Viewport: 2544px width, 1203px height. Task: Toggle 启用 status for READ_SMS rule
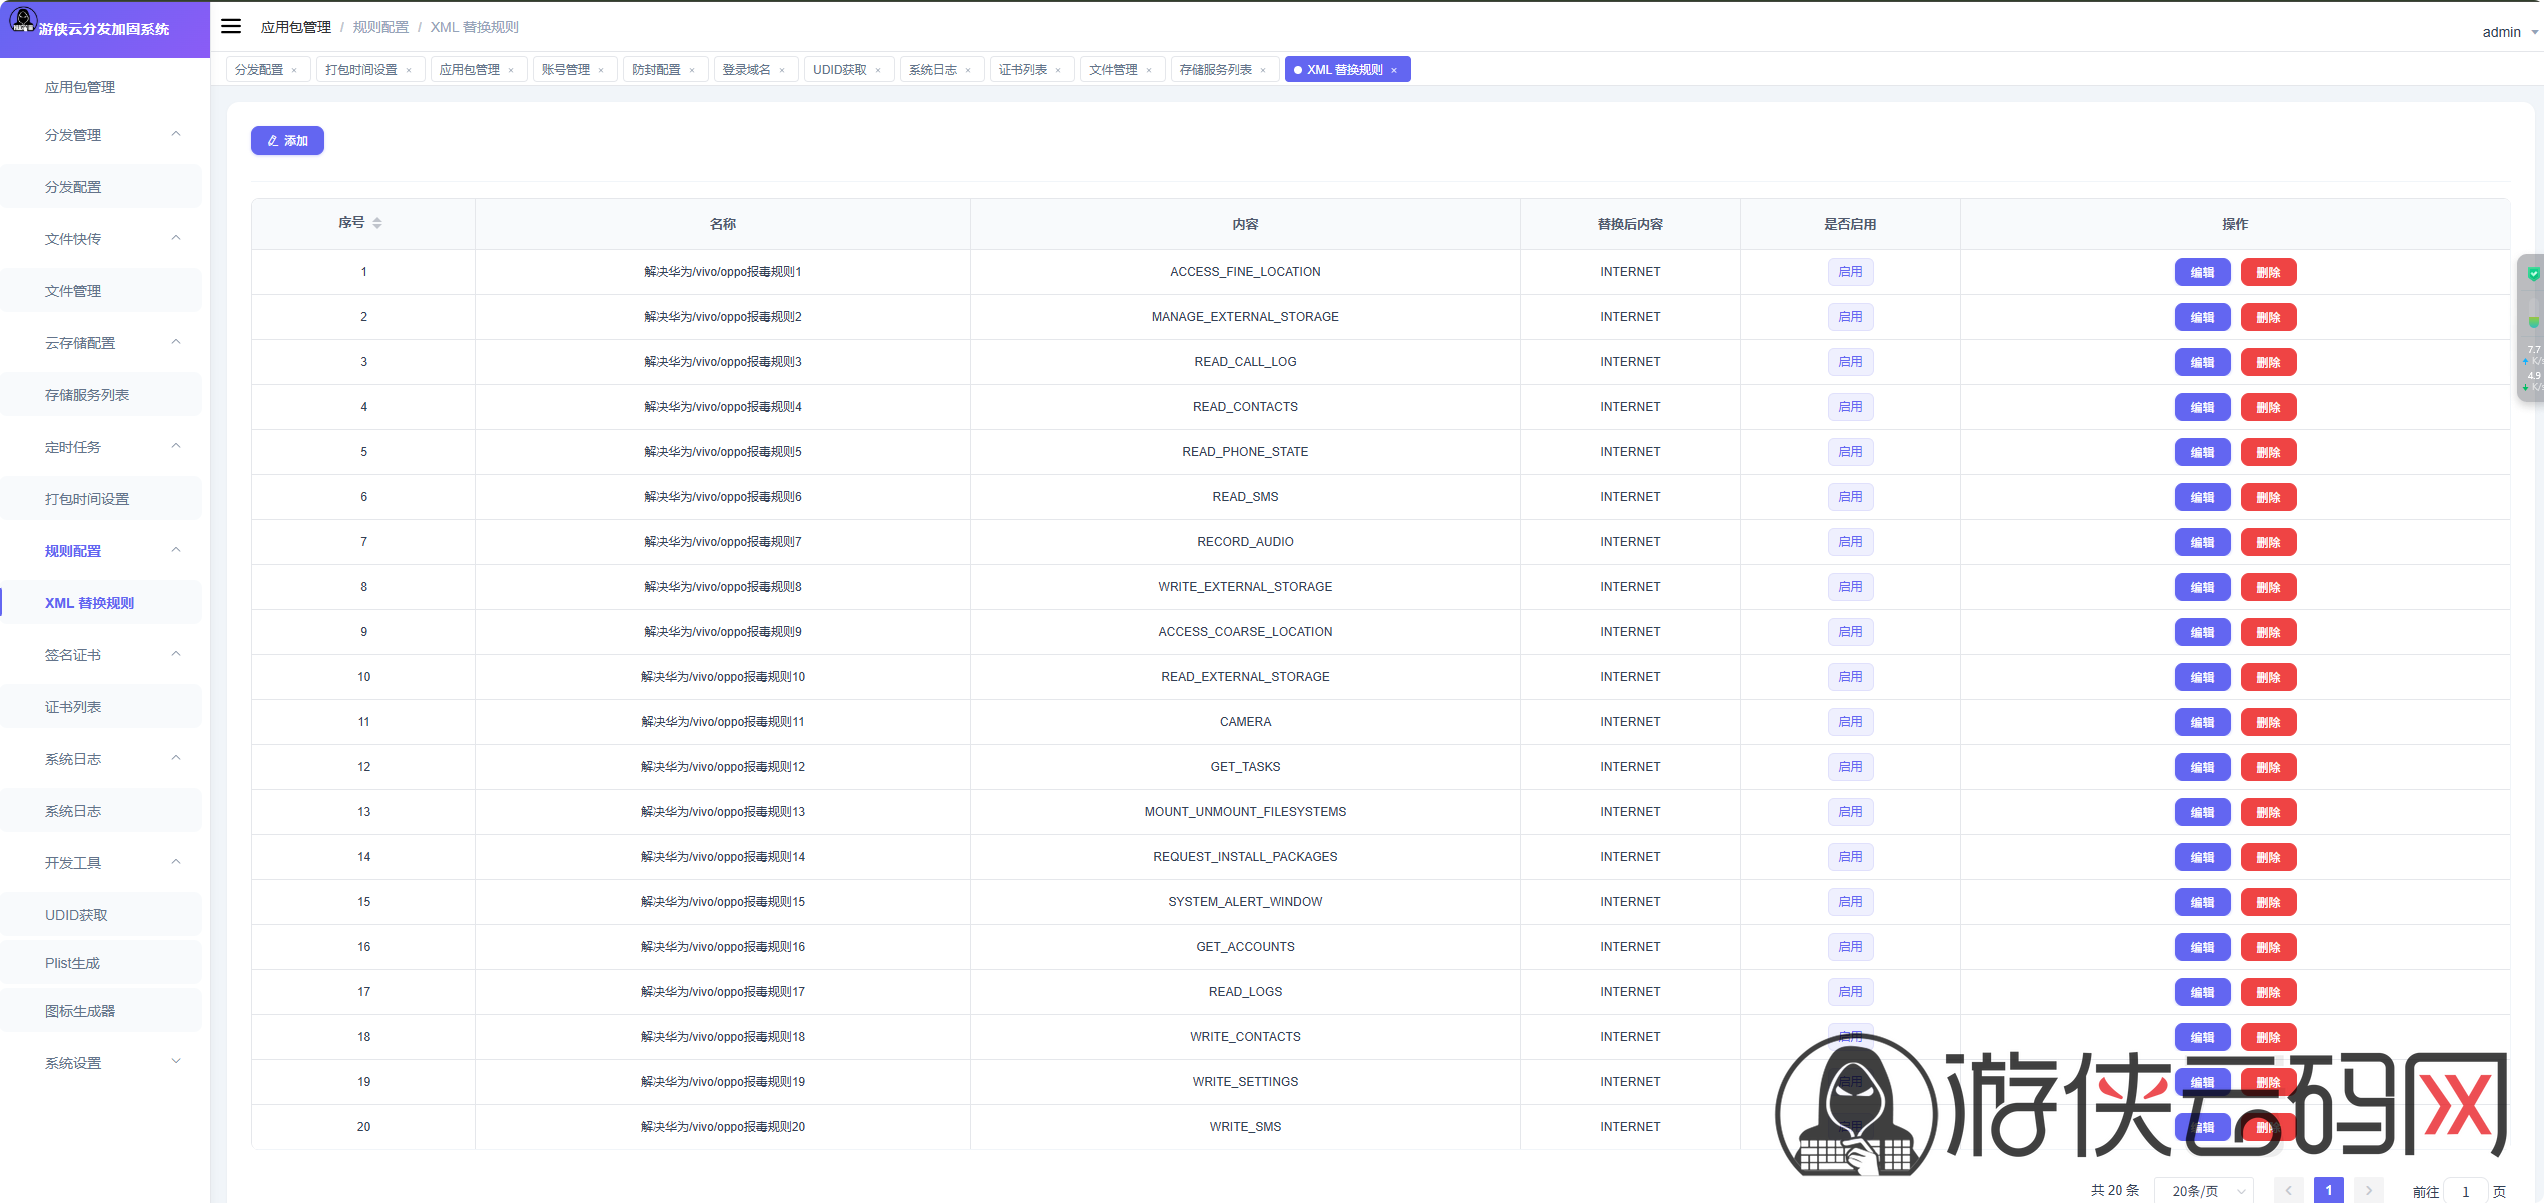click(1850, 497)
